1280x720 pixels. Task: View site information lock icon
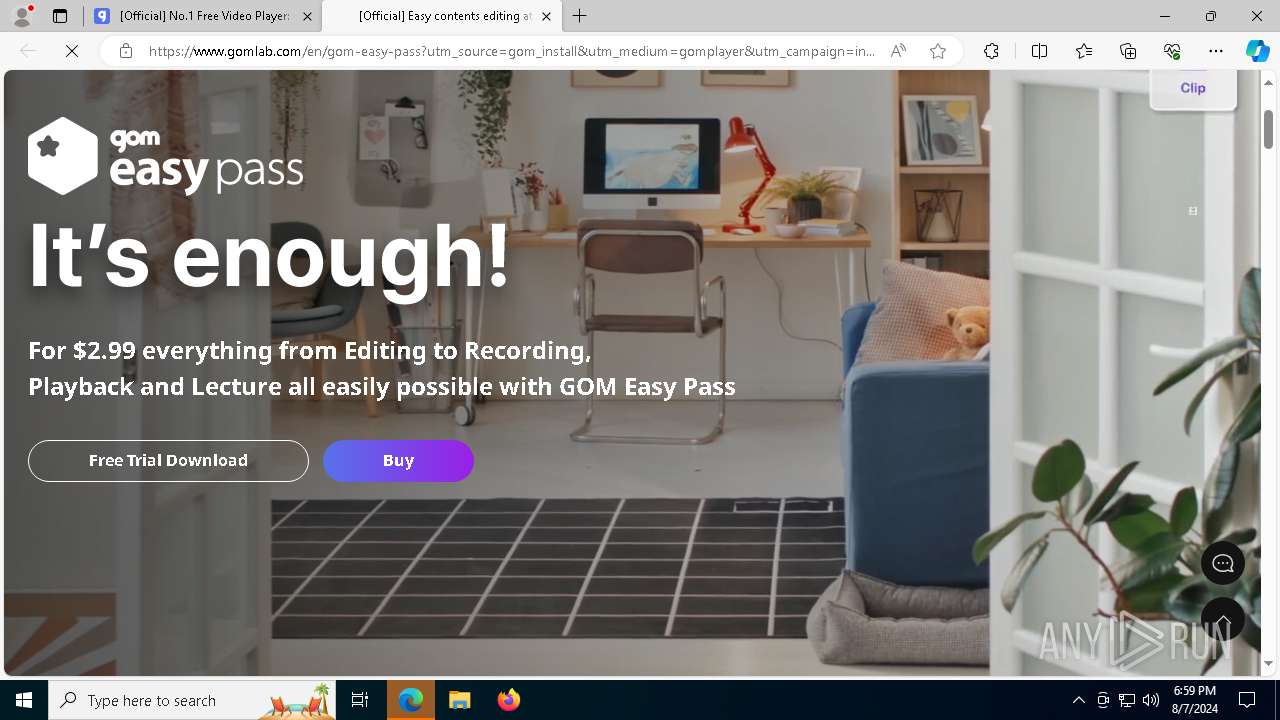click(126, 51)
